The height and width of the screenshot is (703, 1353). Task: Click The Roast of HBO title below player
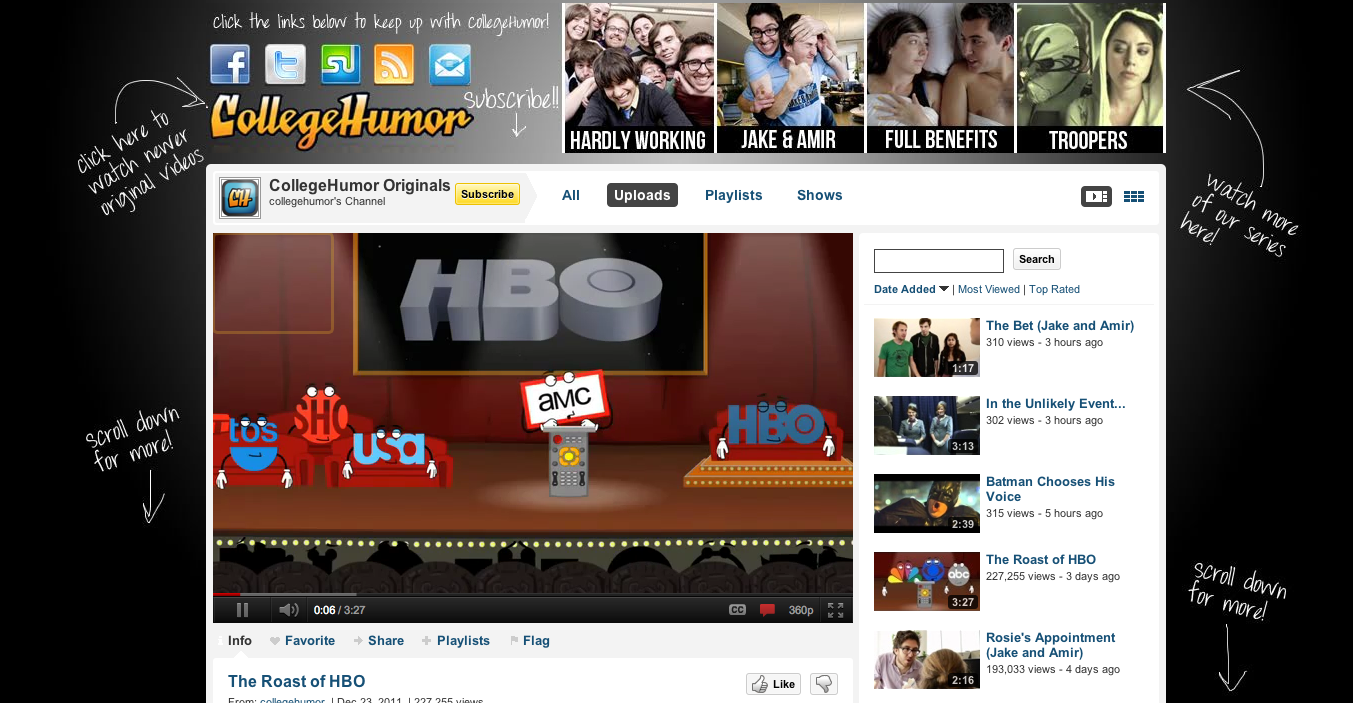[x=297, y=682]
